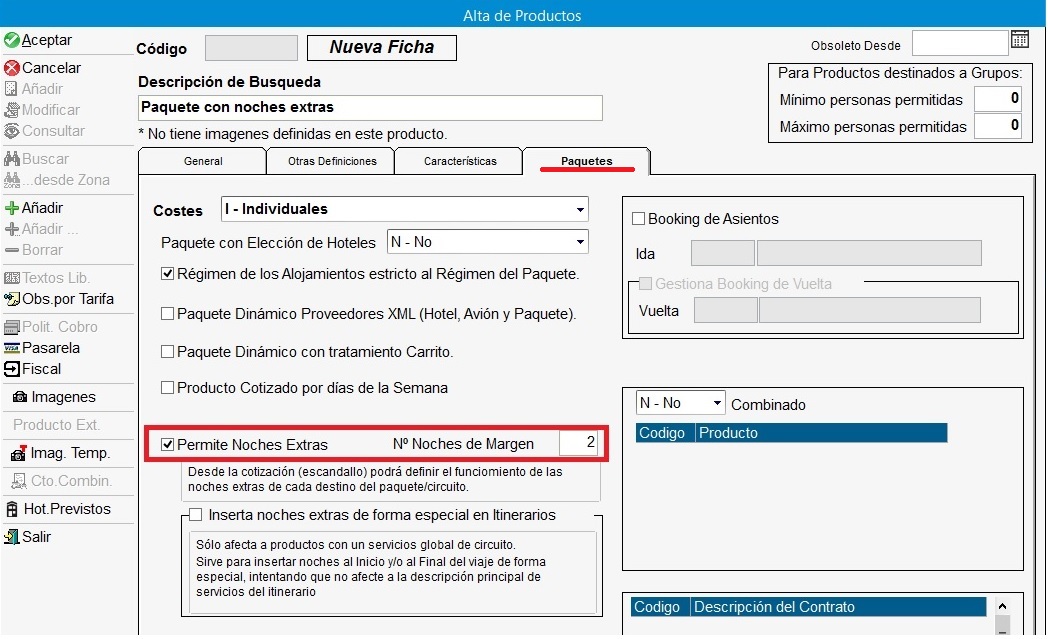Viewport: 1048px width, 639px height.
Task: Switch to the Características tab
Action: 460,161
